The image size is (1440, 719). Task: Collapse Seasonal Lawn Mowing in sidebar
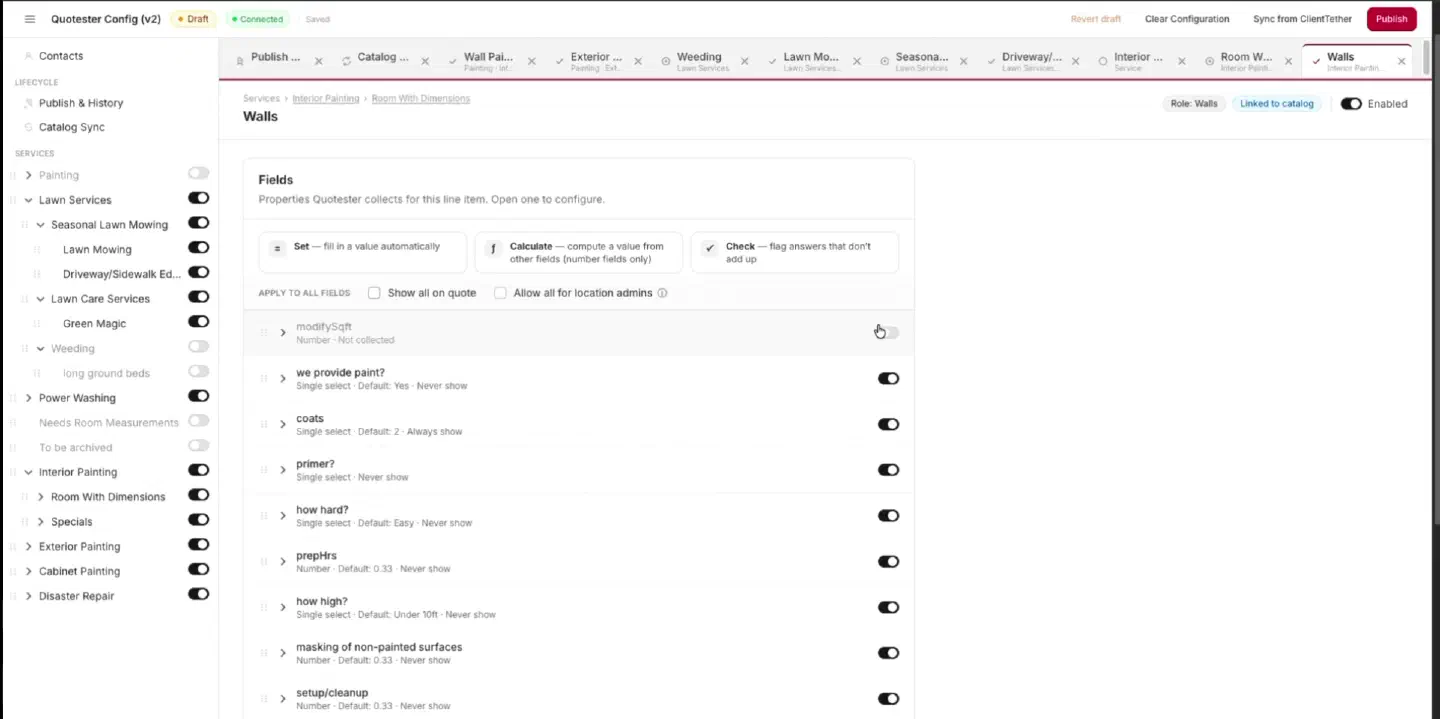[x=40, y=225]
